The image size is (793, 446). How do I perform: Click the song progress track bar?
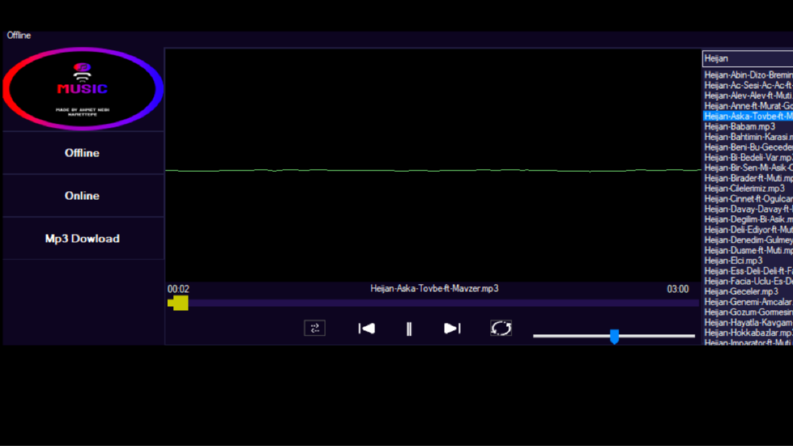pos(433,303)
